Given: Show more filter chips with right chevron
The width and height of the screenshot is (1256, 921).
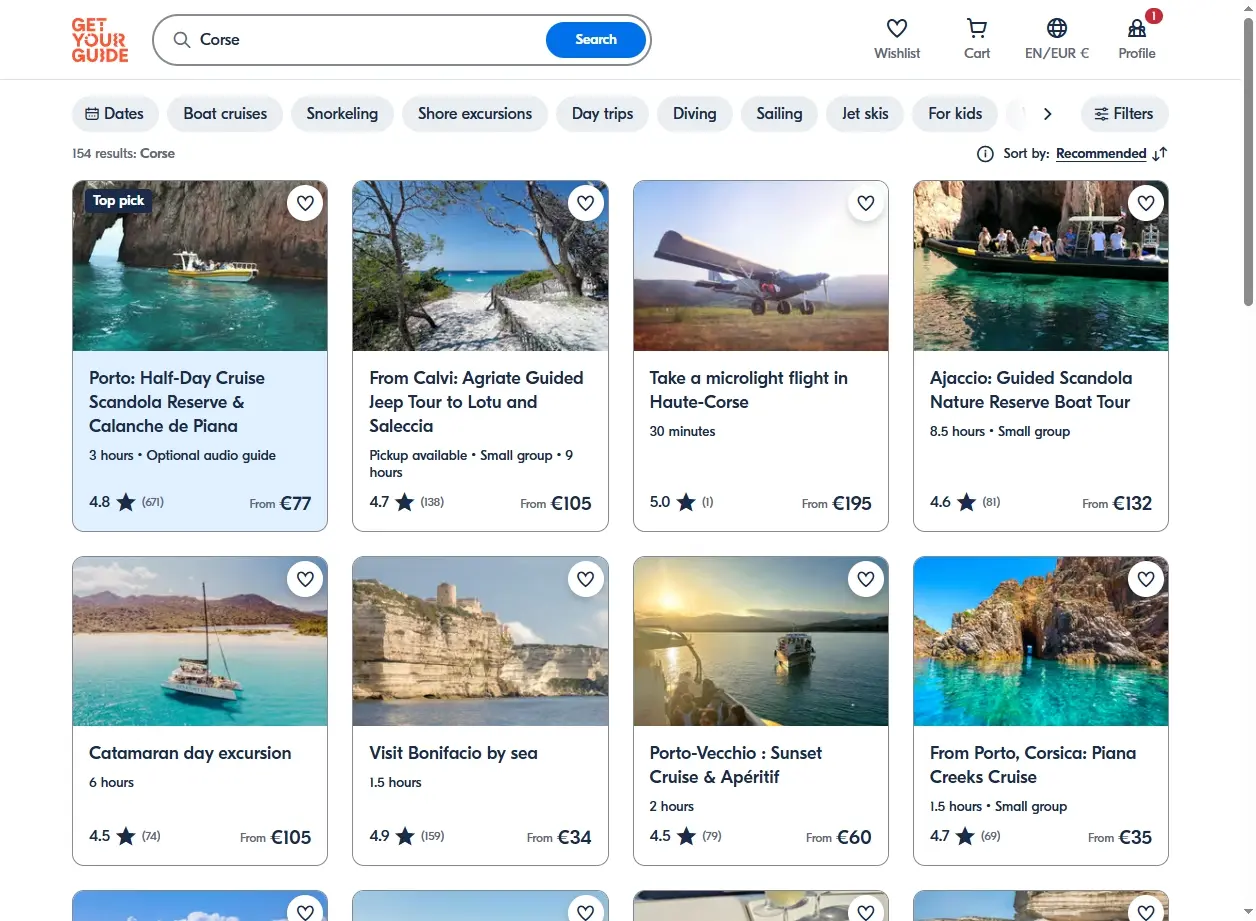Looking at the screenshot, I should coord(1047,114).
